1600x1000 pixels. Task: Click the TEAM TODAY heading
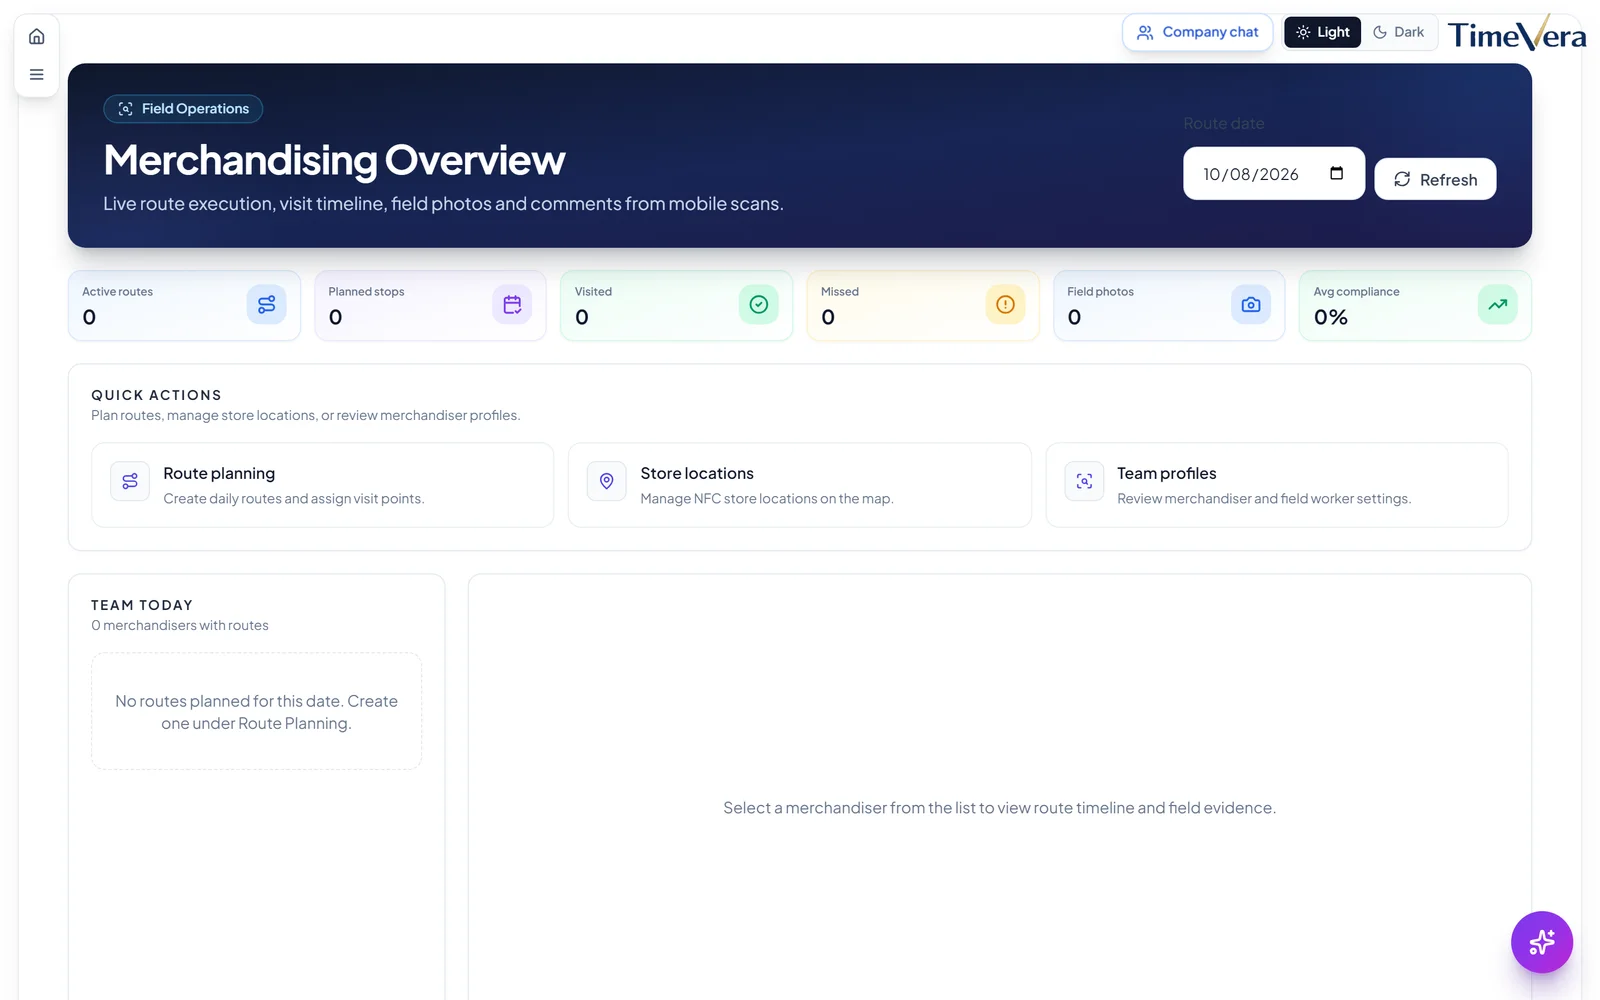click(142, 605)
